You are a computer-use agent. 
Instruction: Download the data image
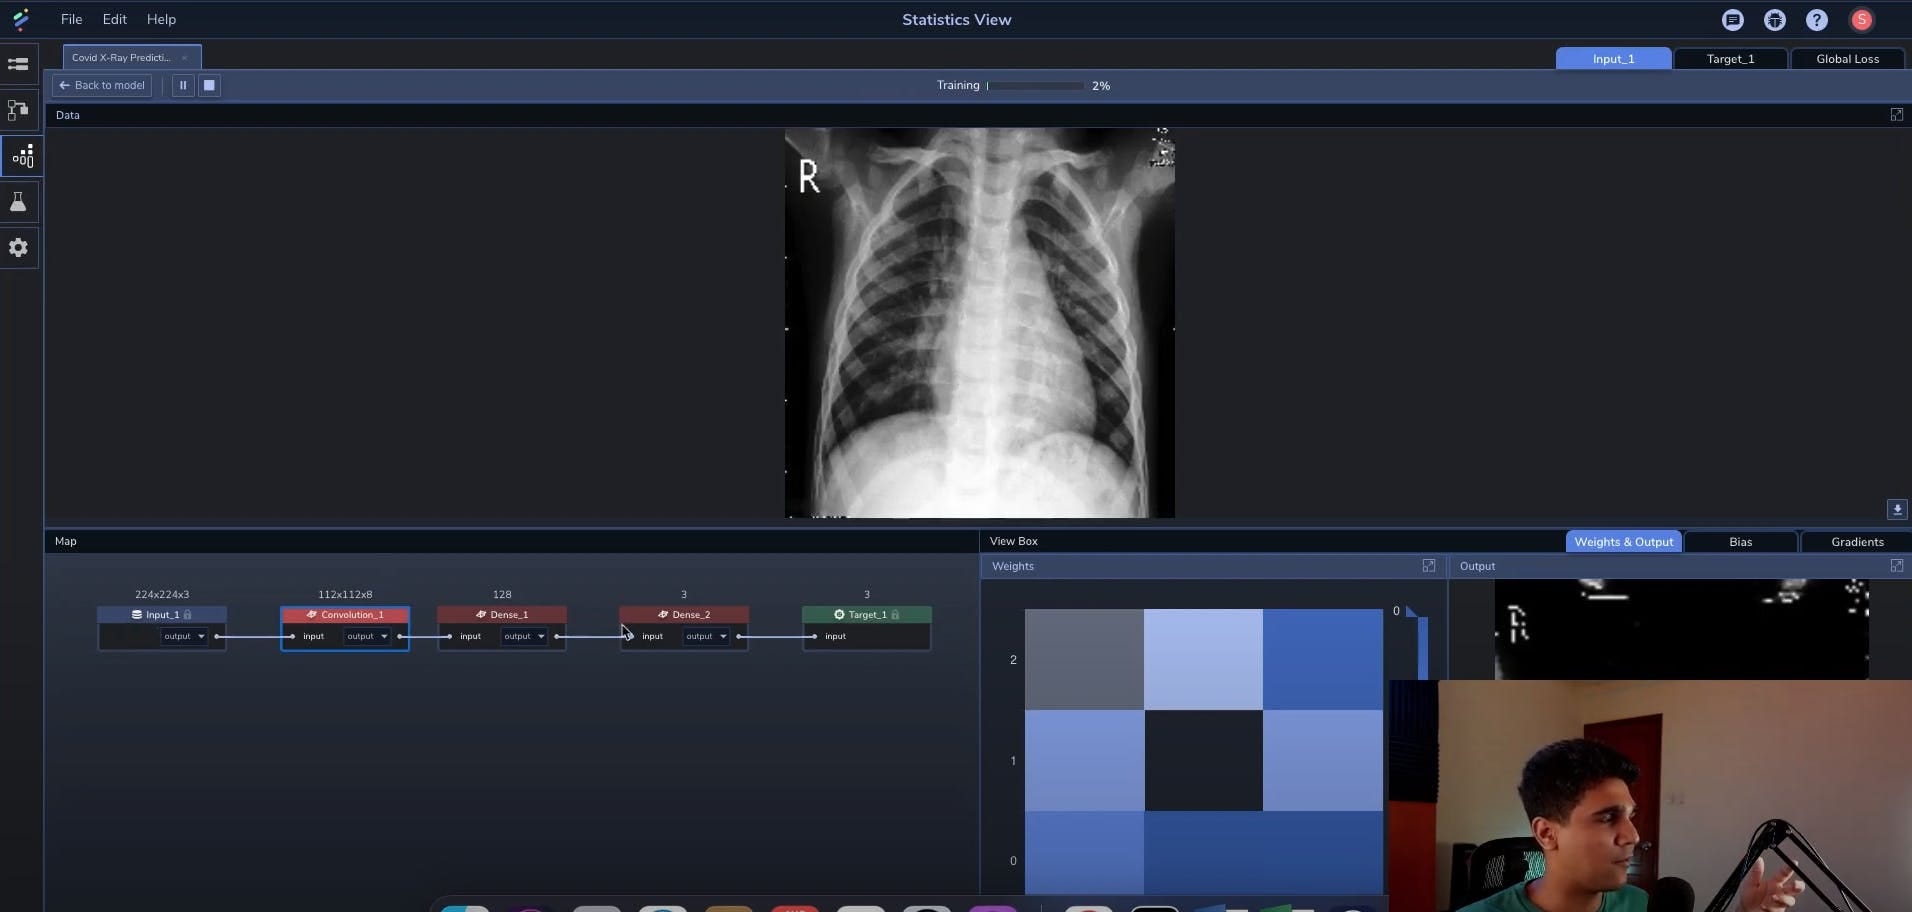click(x=1896, y=510)
